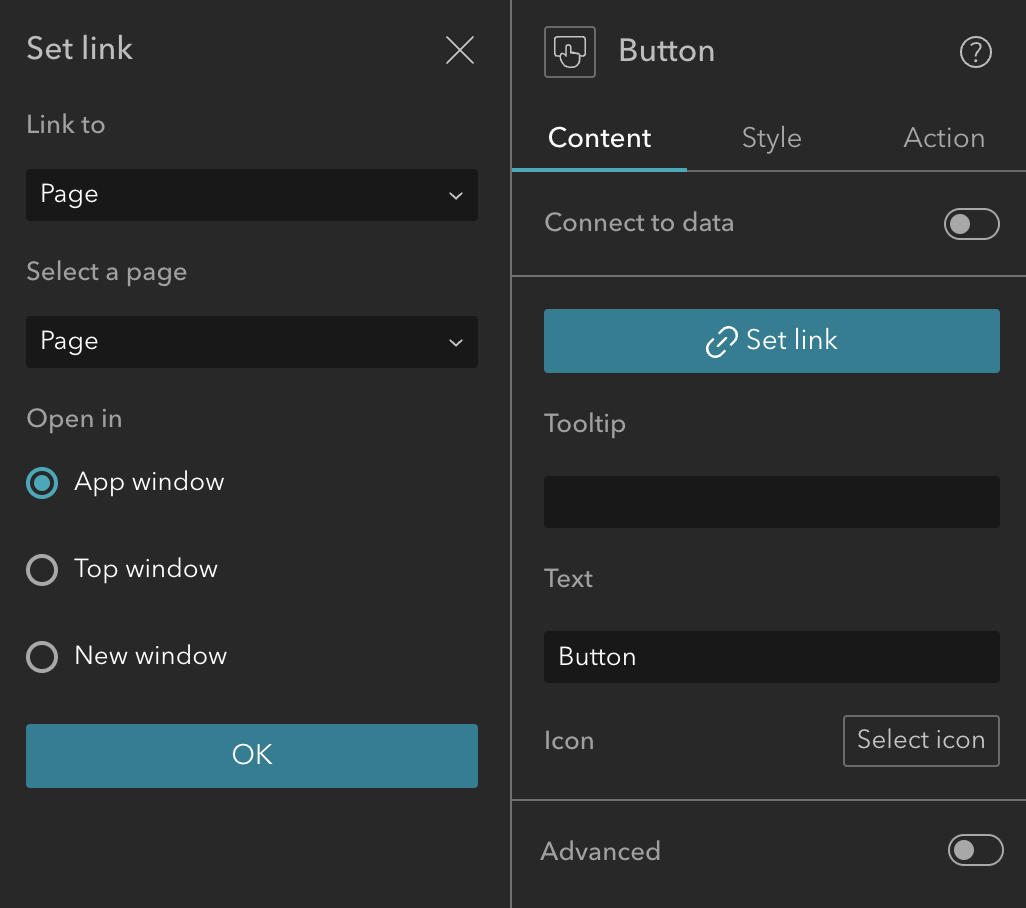
Task: Turn on the Advanced toggle
Action: 975,850
